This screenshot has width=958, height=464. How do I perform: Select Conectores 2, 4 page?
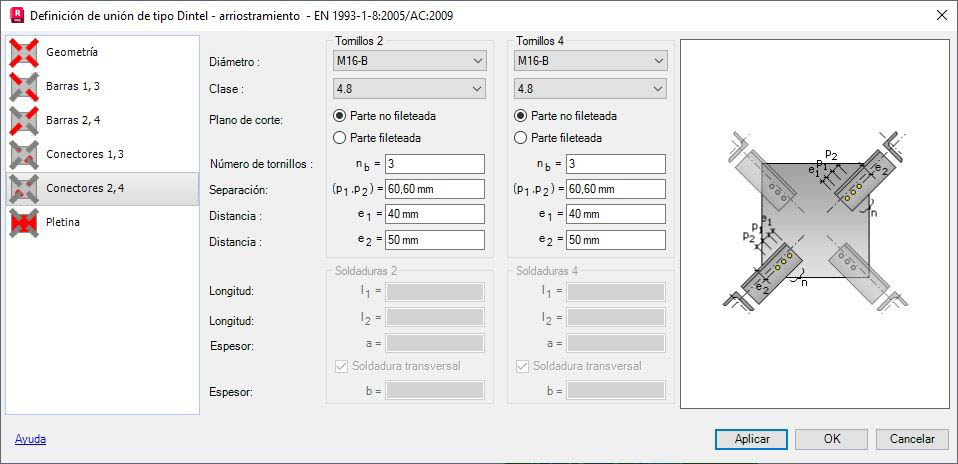[x=103, y=189]
